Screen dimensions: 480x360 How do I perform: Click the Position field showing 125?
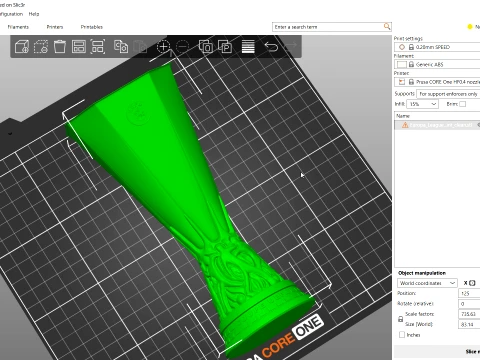pyautogui.click(x=469, y=293)
